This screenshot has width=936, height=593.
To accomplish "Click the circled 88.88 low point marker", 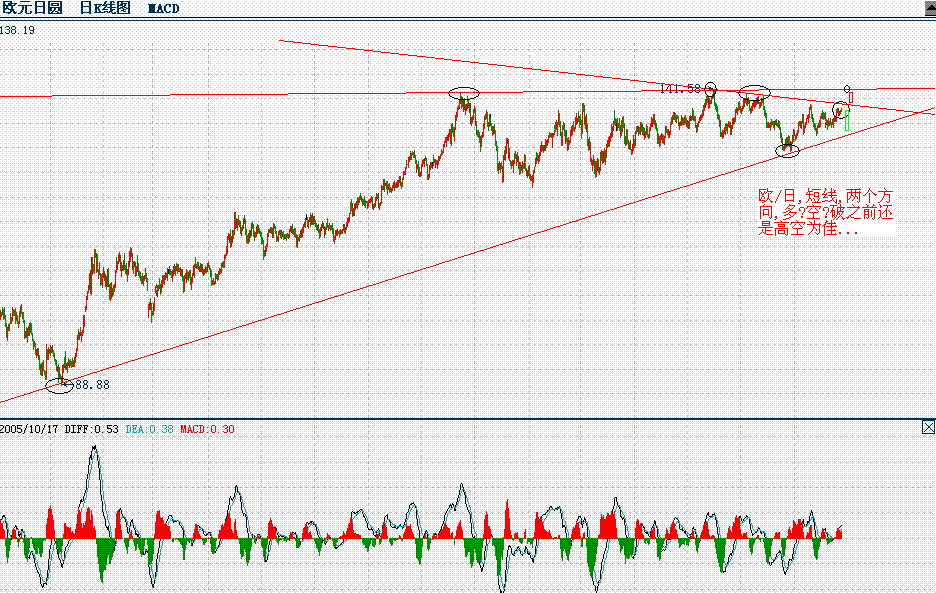I will coord(58,383).
